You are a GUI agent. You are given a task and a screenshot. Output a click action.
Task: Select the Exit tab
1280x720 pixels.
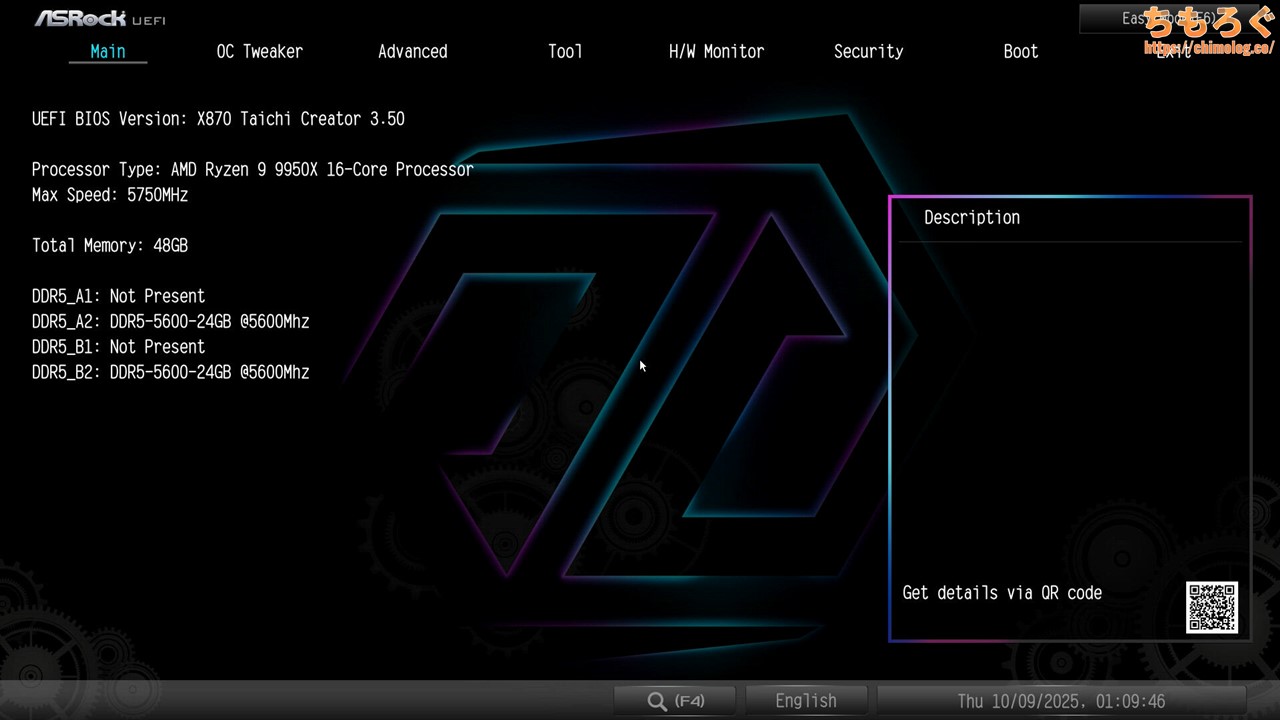click(x=1173, y=52)
